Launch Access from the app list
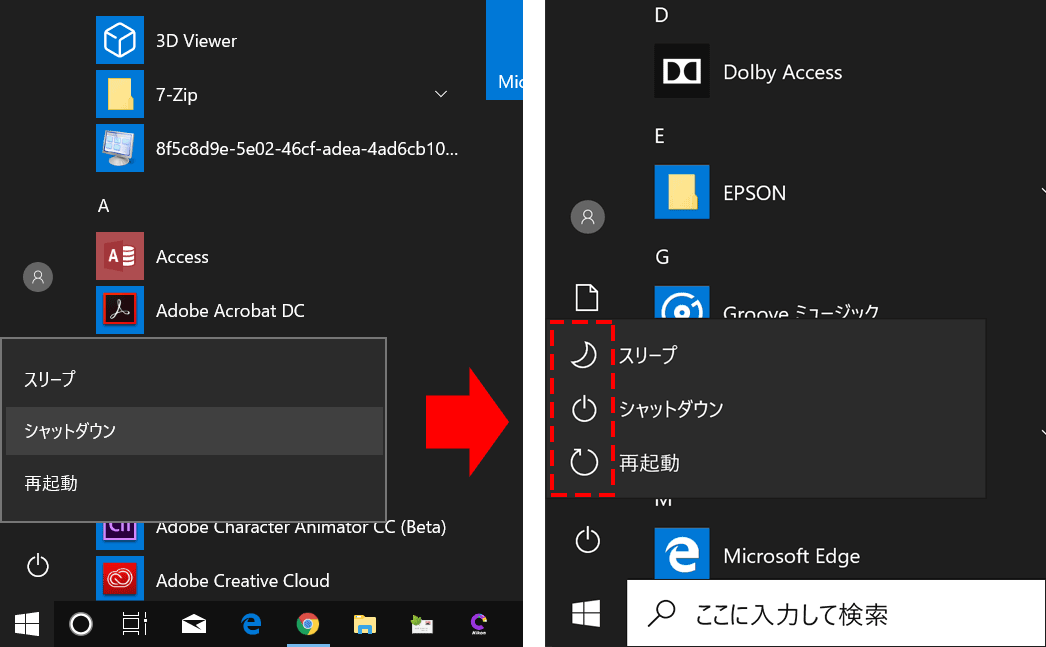Screen dimensions: 1046x647 [181, 257]
